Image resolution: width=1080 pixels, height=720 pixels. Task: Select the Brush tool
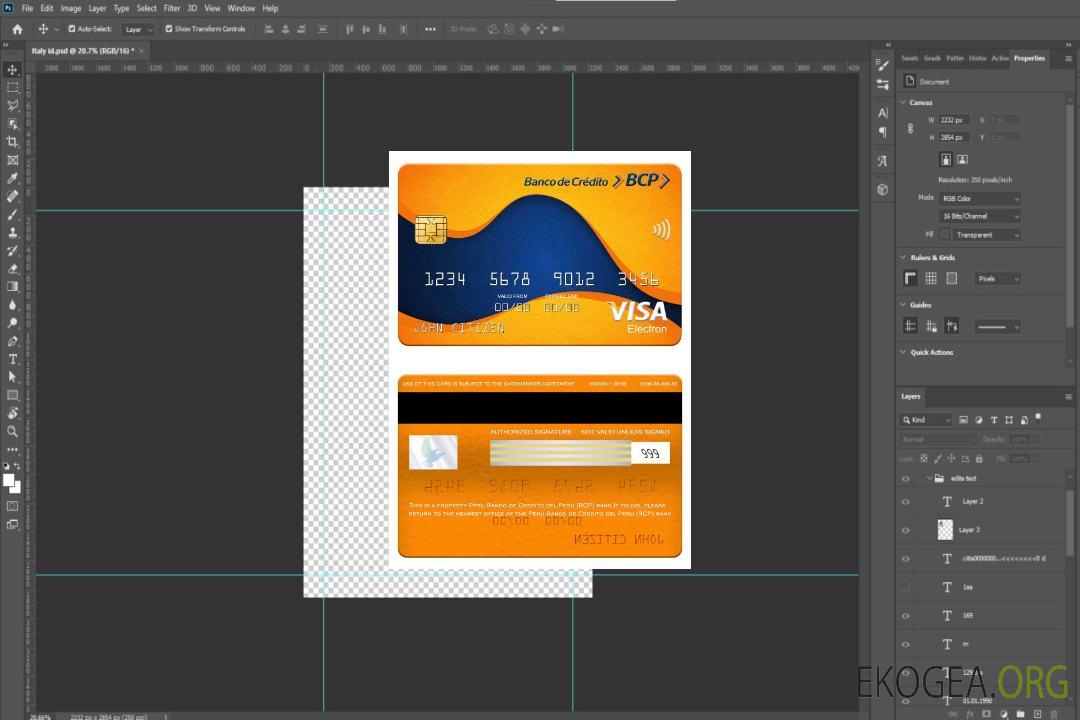click(x=12, y=214)
